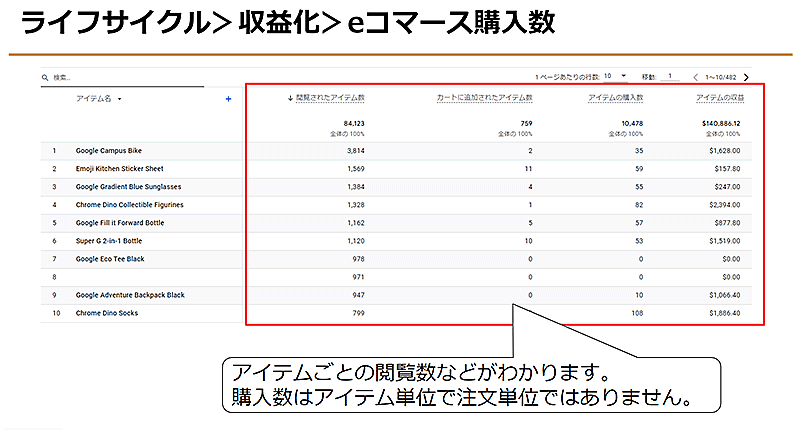Sort by アイテムの購入数 column header
Image resolution: width=800 pixels, height=430 pixels.
[614, 98]
